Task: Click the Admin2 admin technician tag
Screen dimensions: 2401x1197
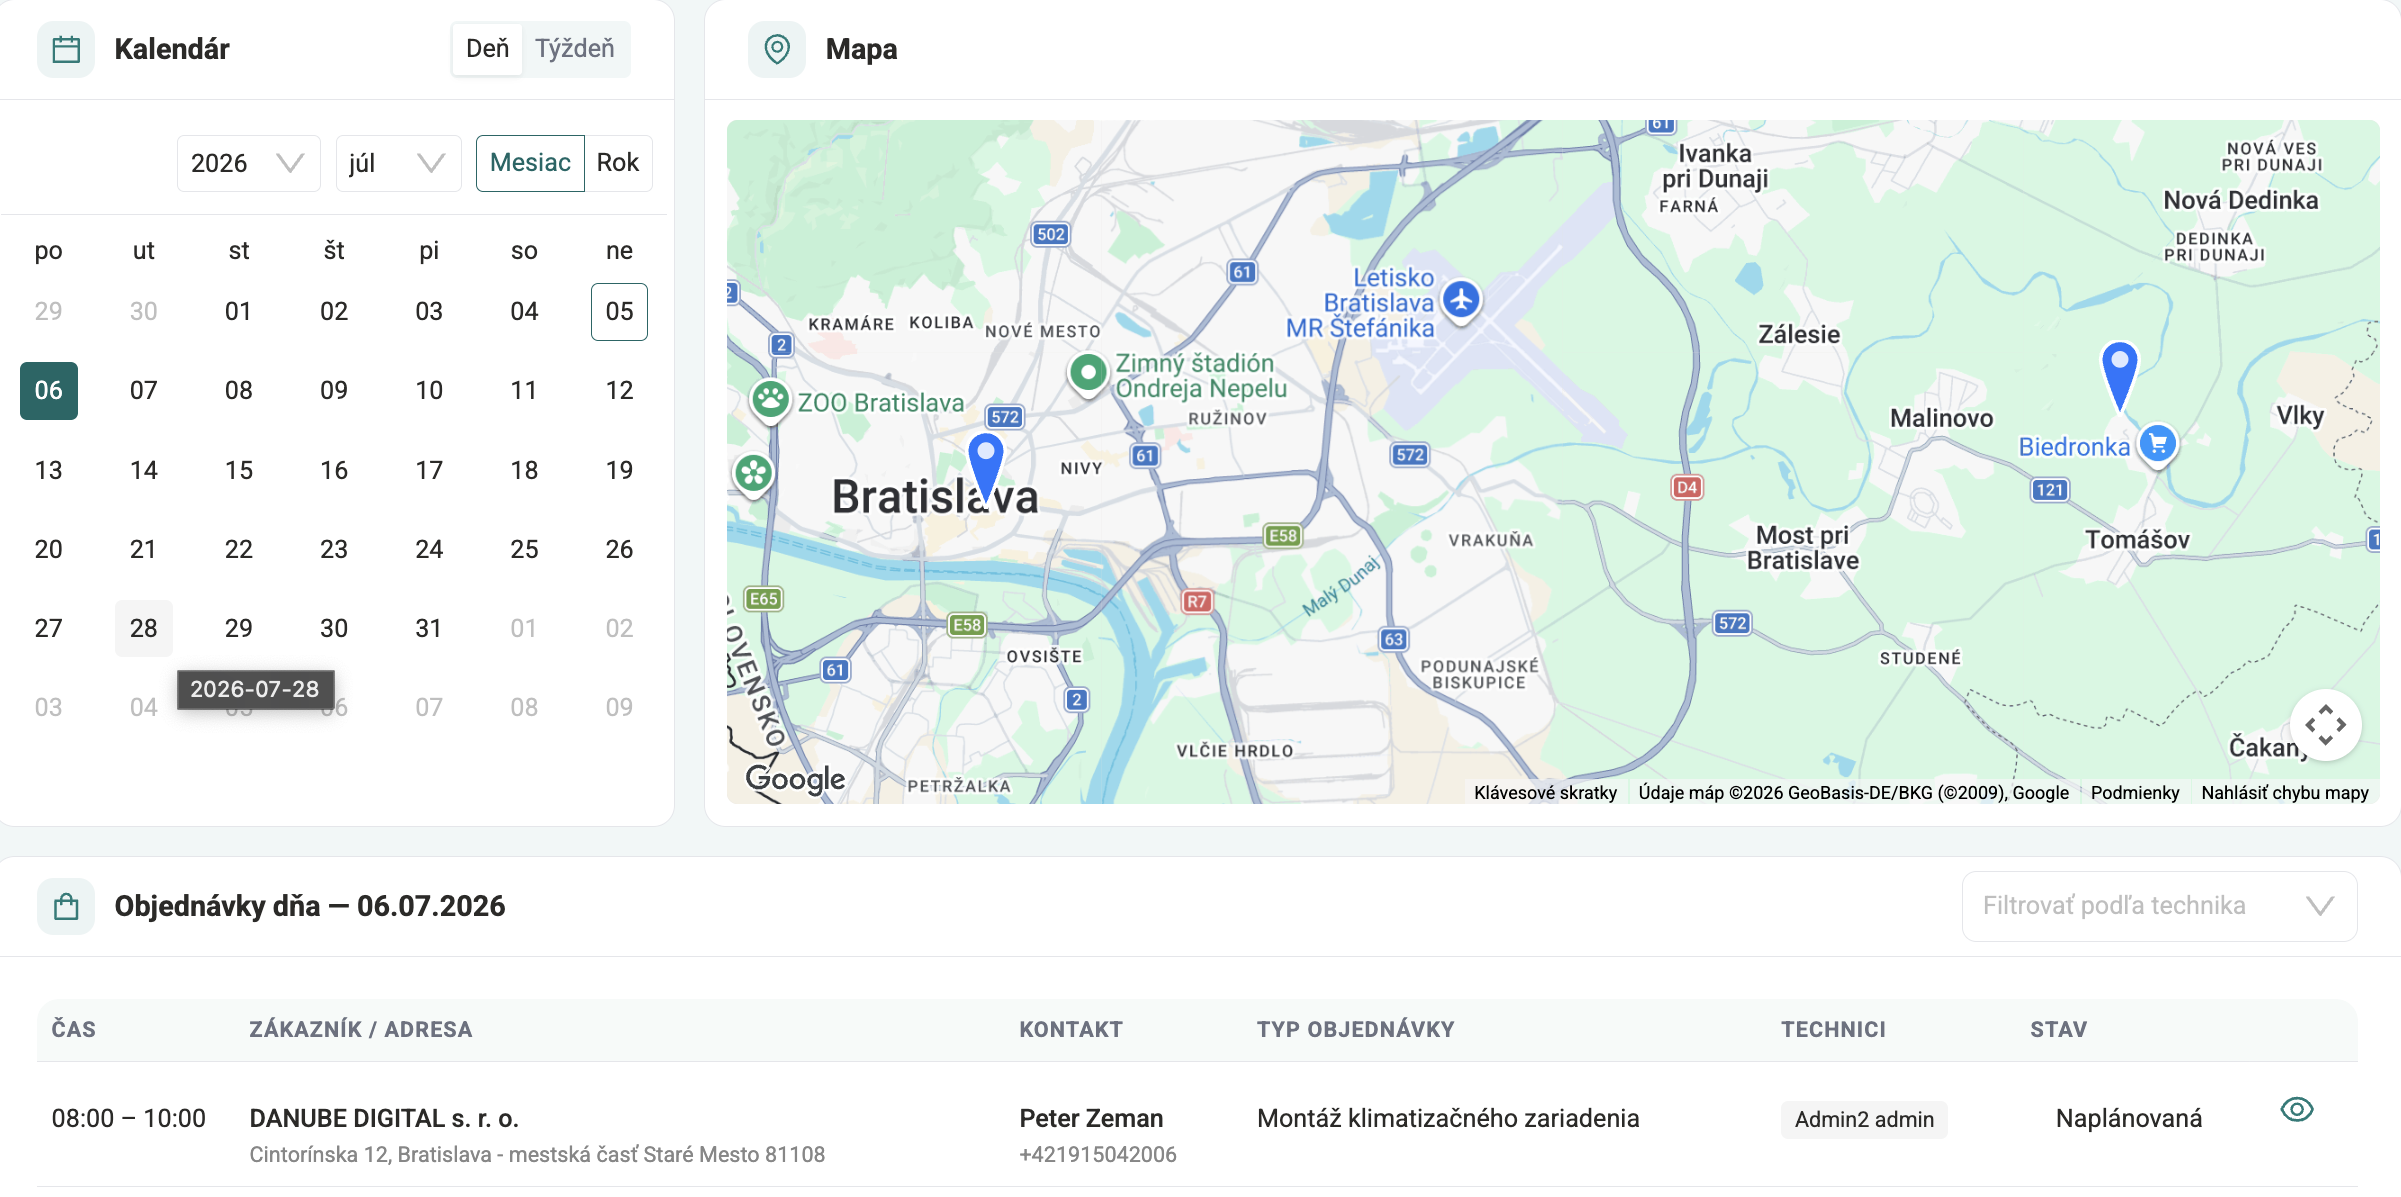Action: click(x=1864, y=1119)
